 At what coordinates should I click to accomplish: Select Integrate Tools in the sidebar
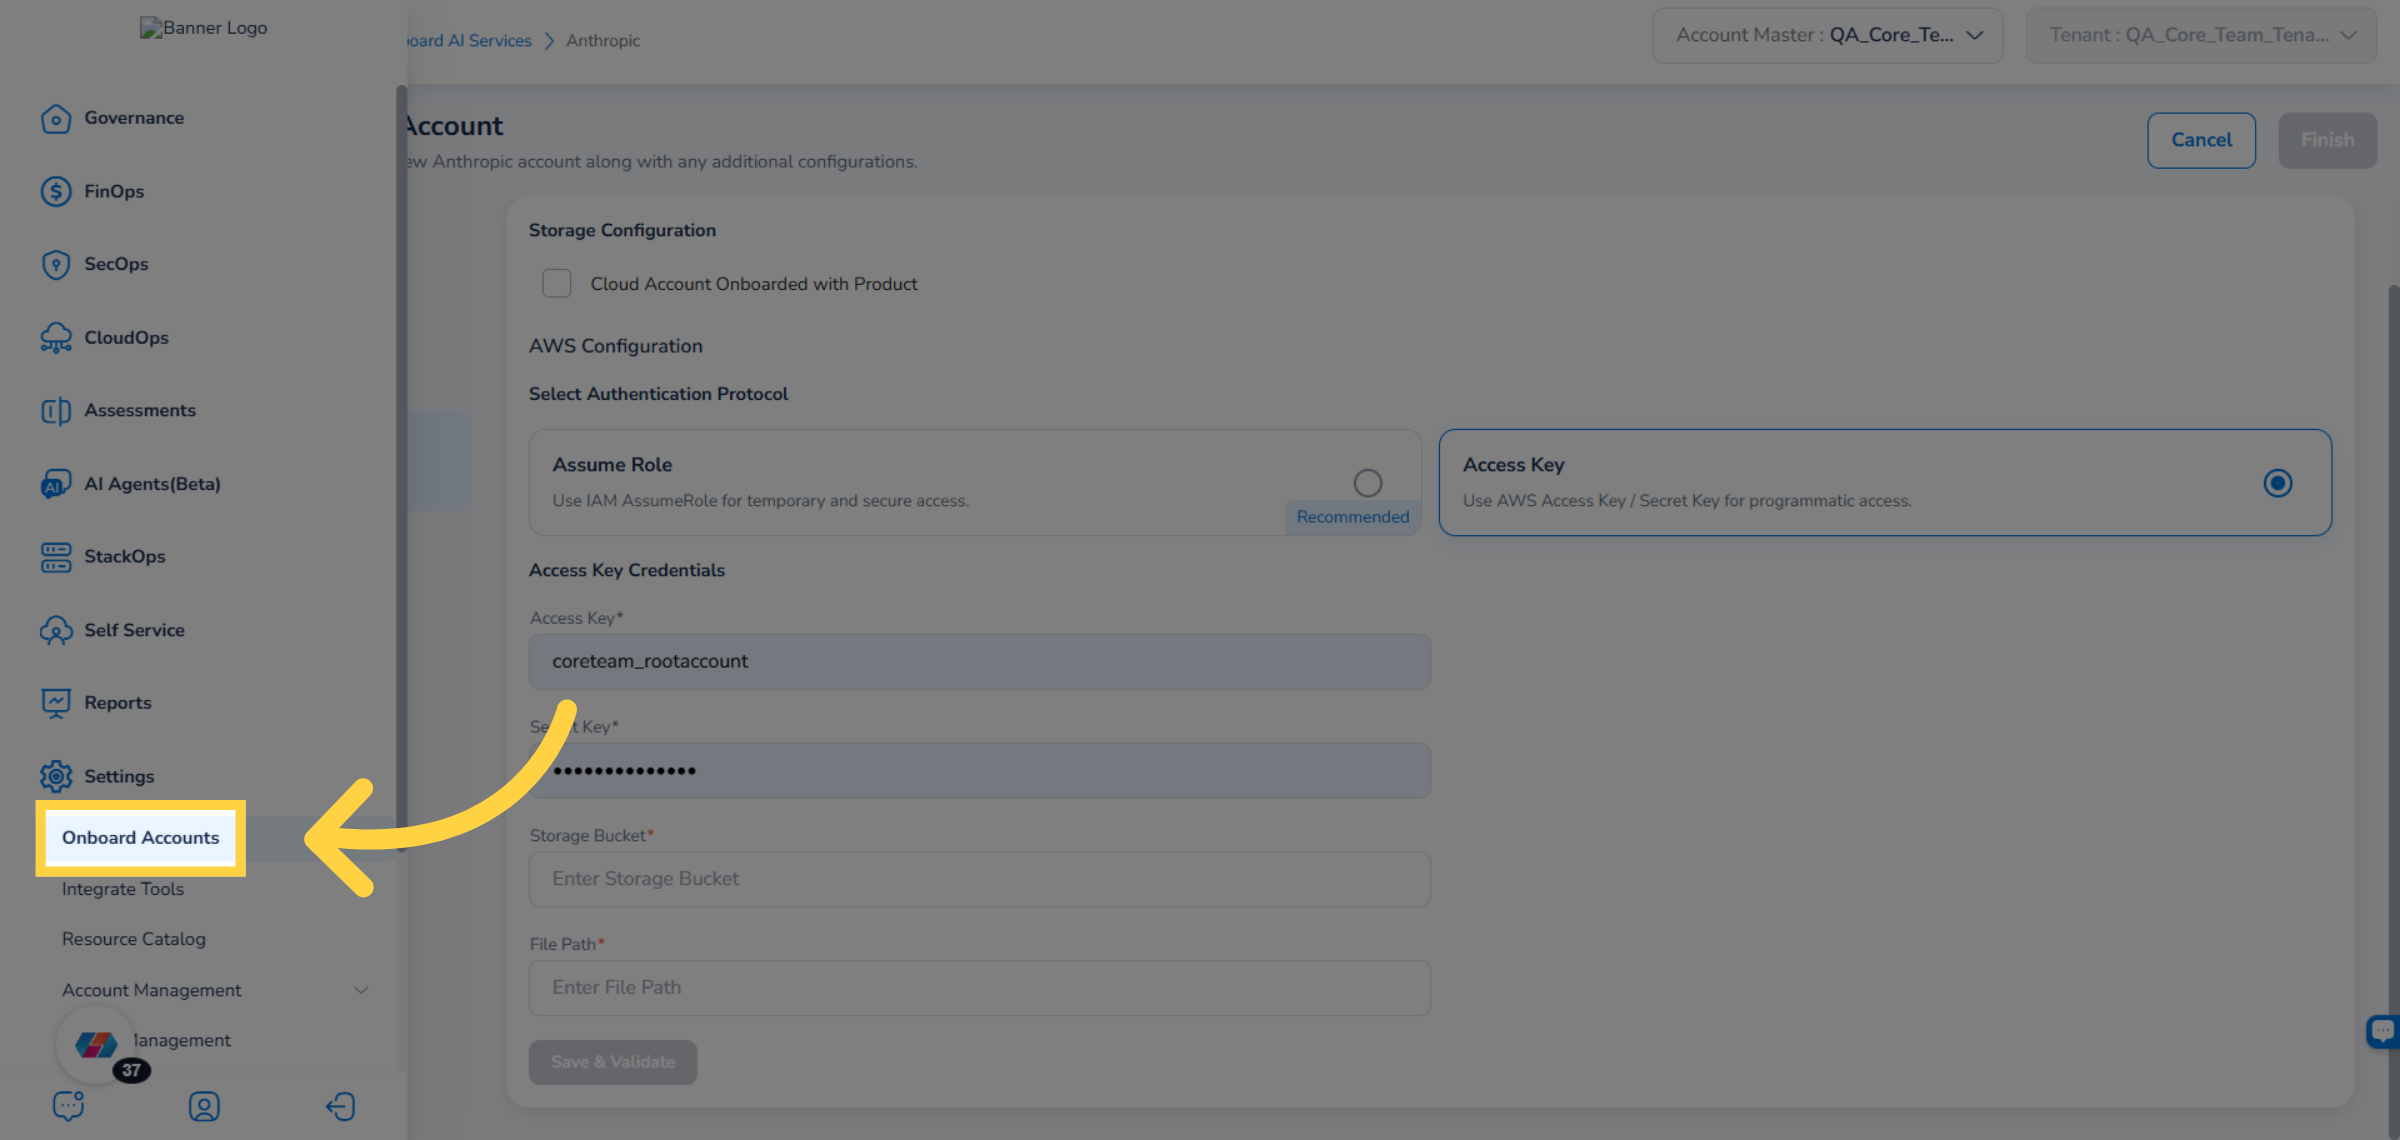pyautogui.click(x=123, y=889)
